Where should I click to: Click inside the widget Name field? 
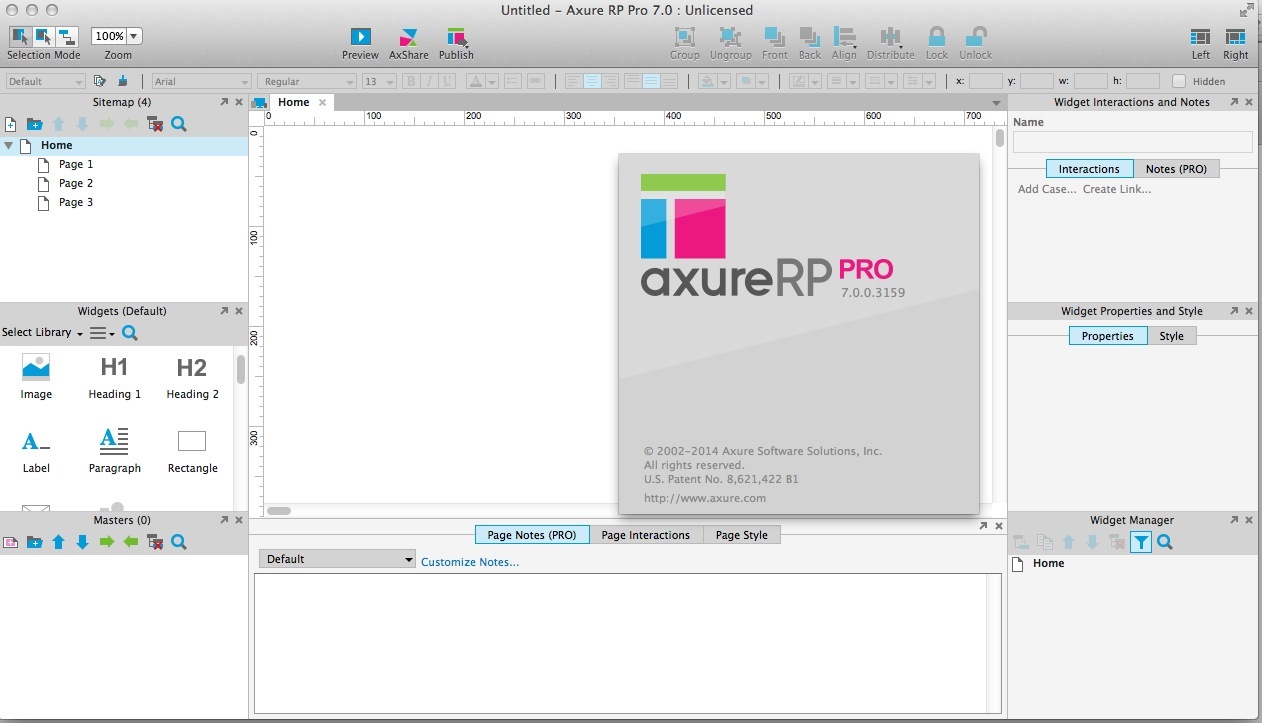coord(1132,142)
